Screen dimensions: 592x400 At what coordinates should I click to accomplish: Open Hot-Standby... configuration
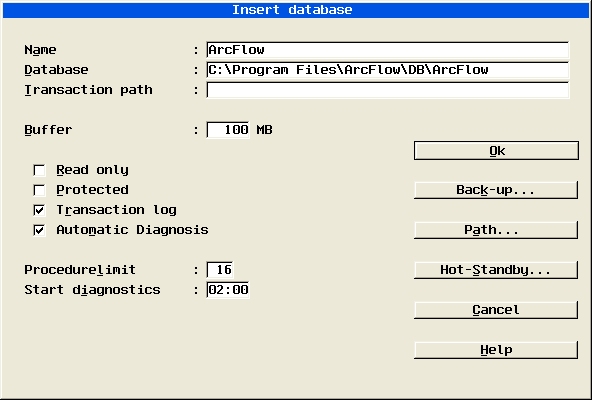tap(496, 270)
